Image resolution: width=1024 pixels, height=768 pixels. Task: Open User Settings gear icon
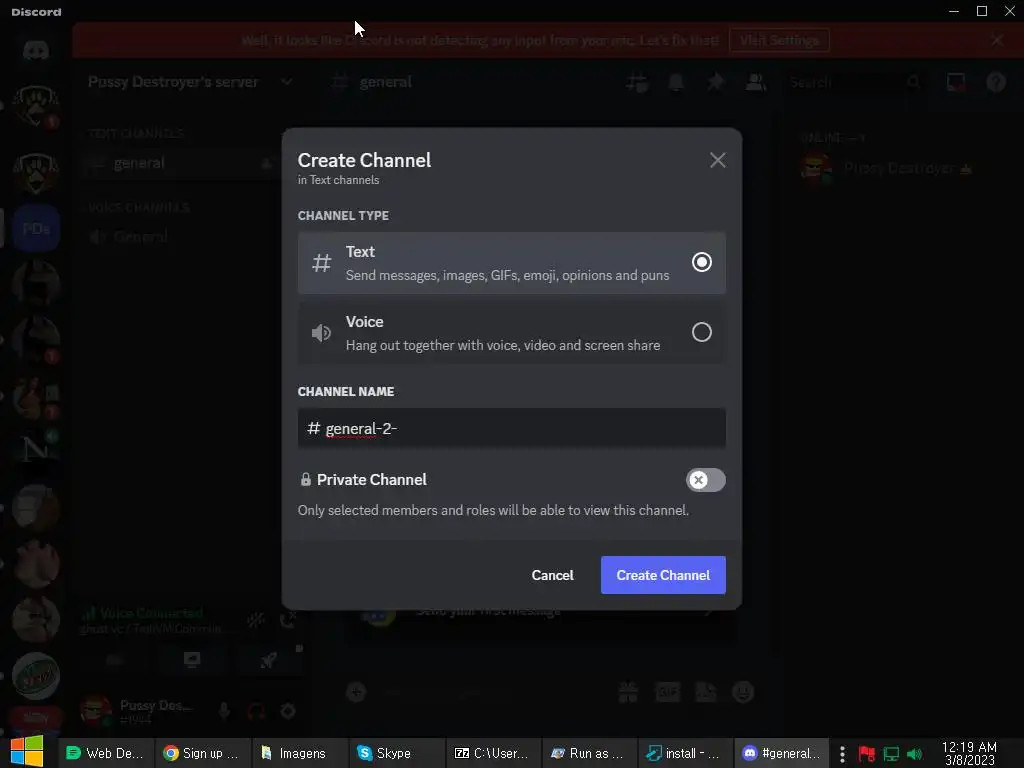287,711
